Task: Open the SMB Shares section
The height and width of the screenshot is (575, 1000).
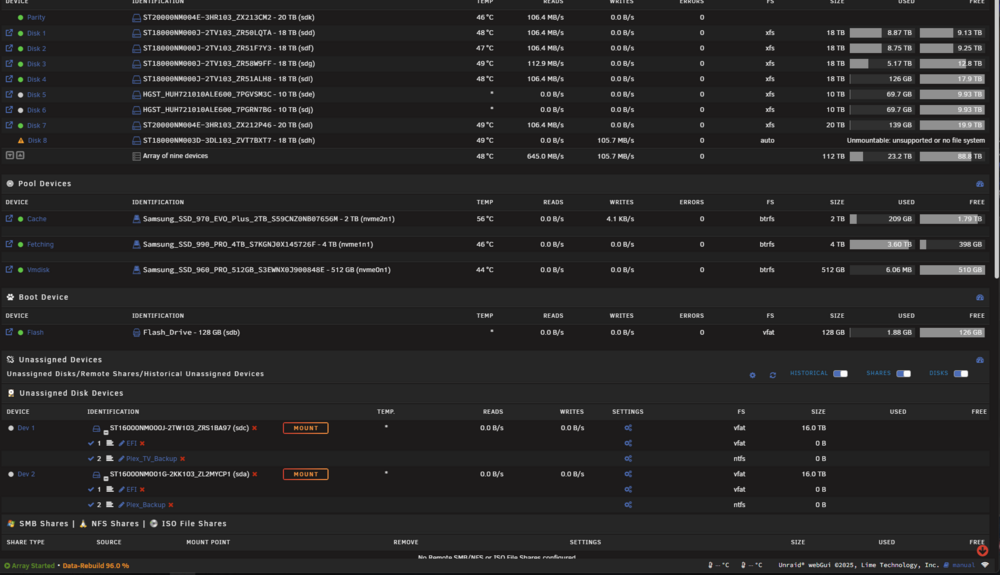Action: click(x=43, y=523)
